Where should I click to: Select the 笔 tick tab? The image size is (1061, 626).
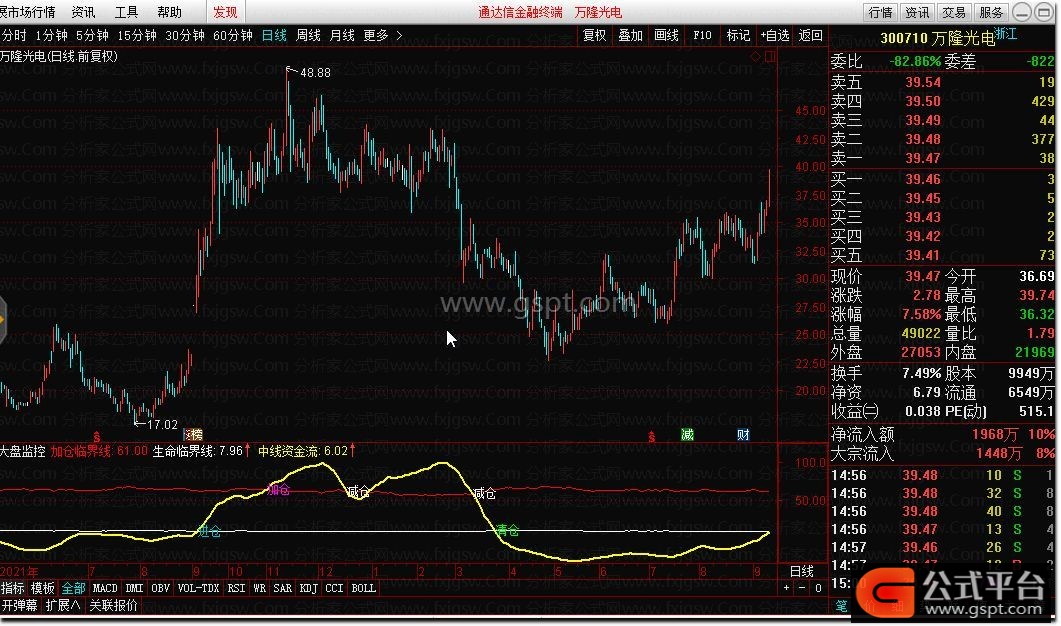(x=841, y=606)
